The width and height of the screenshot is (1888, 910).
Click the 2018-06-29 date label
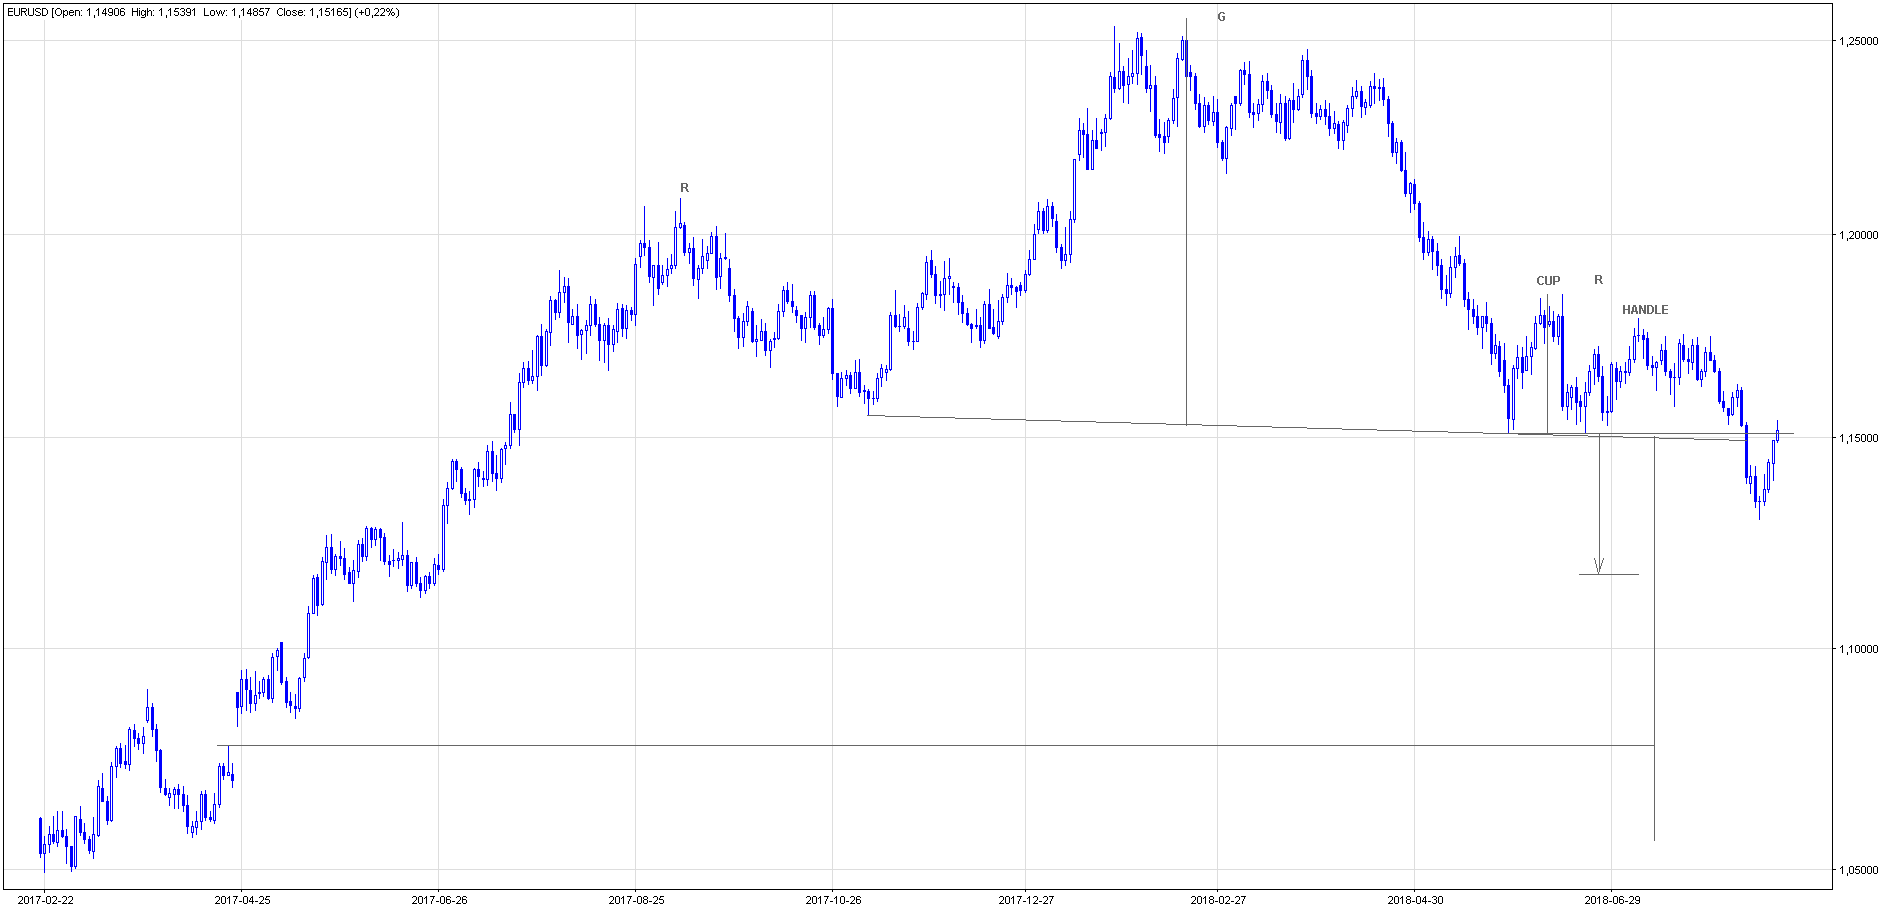(x=1612, y=900)
